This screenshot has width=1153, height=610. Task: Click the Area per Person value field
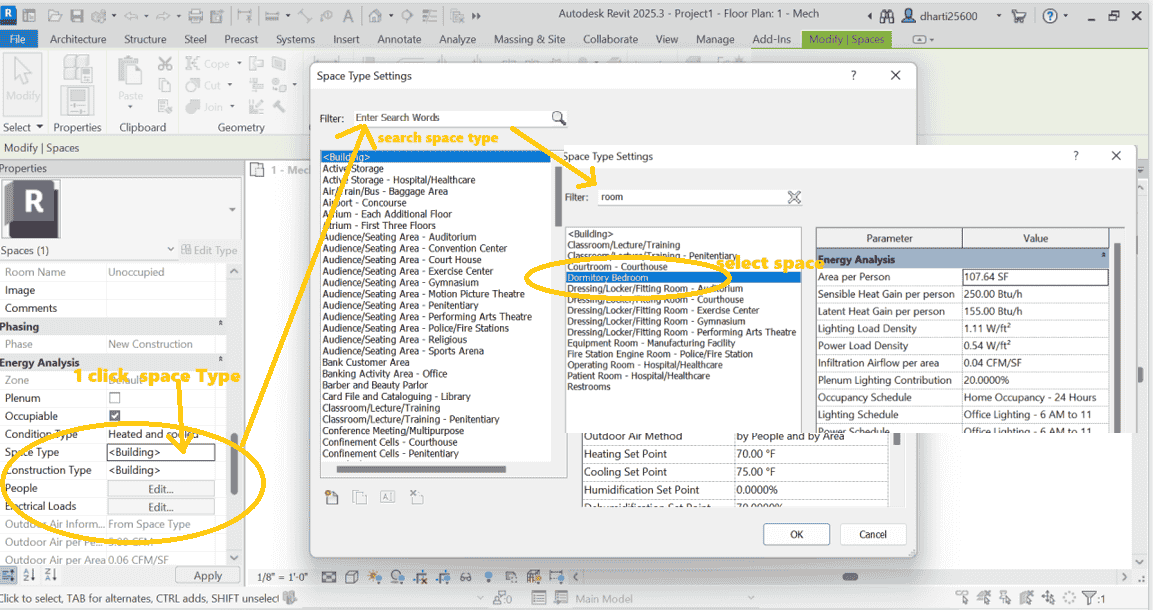click(1035, 277)
